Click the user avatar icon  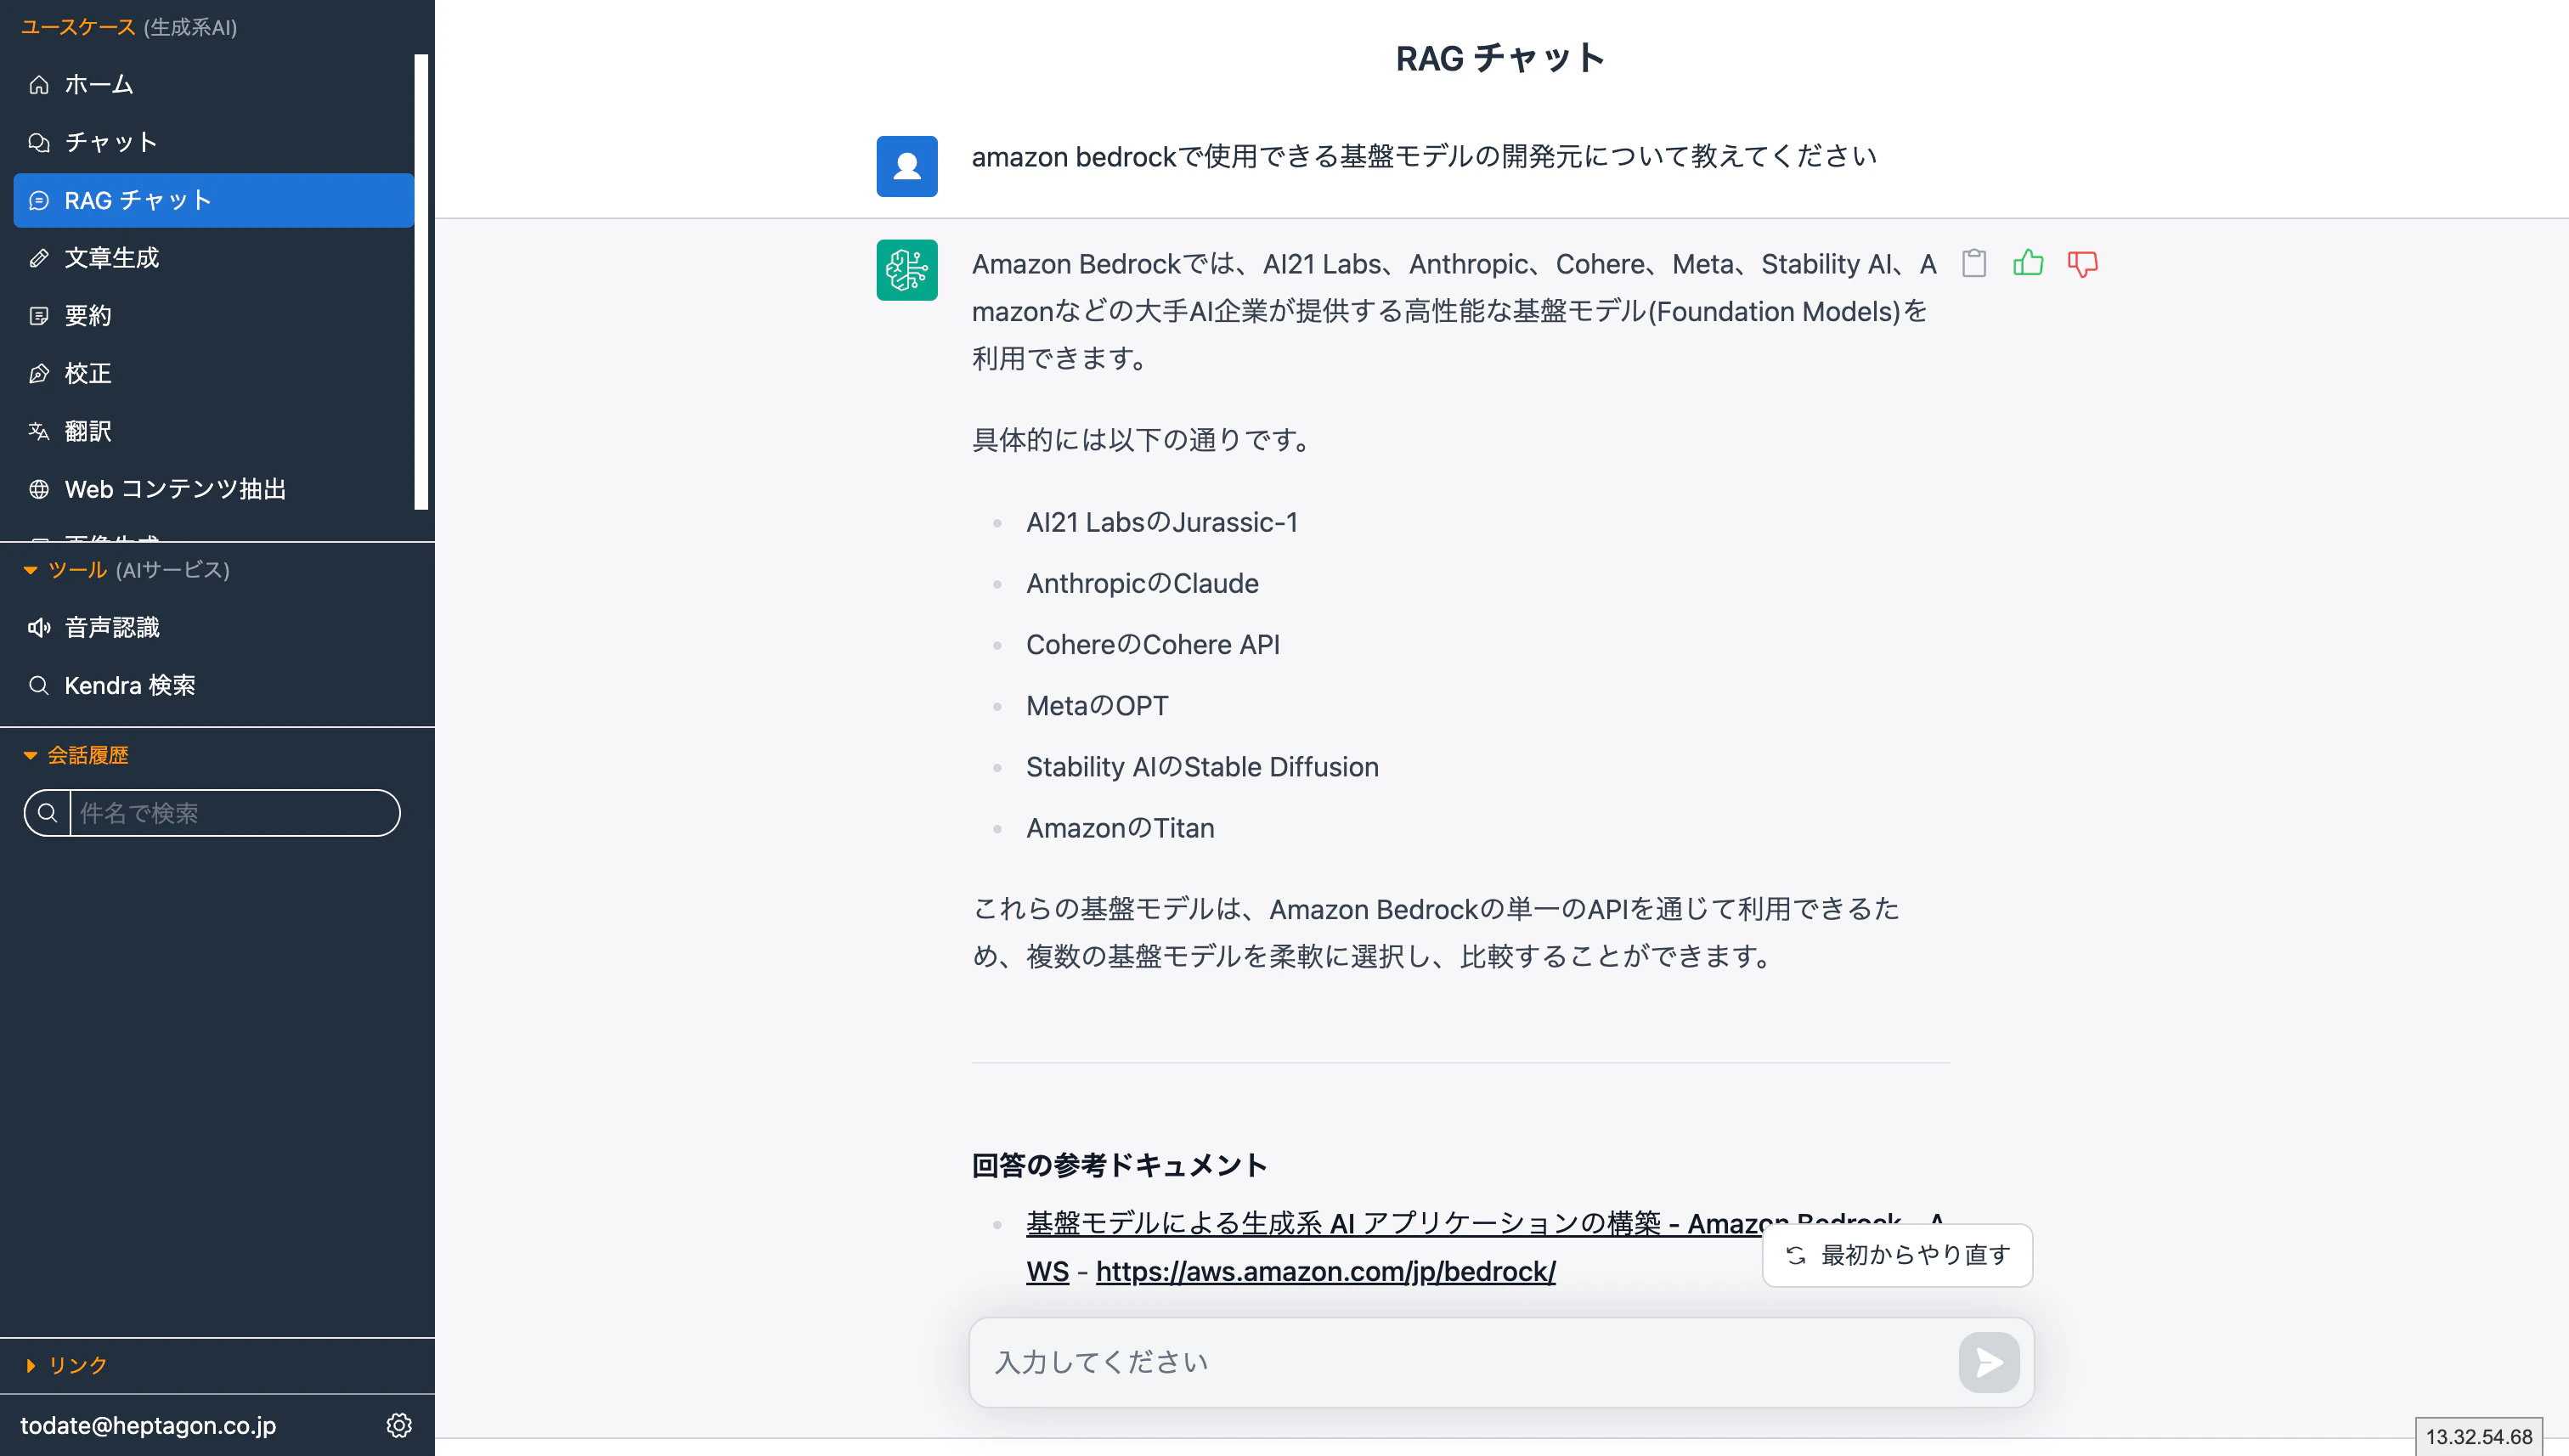[907, 166]
